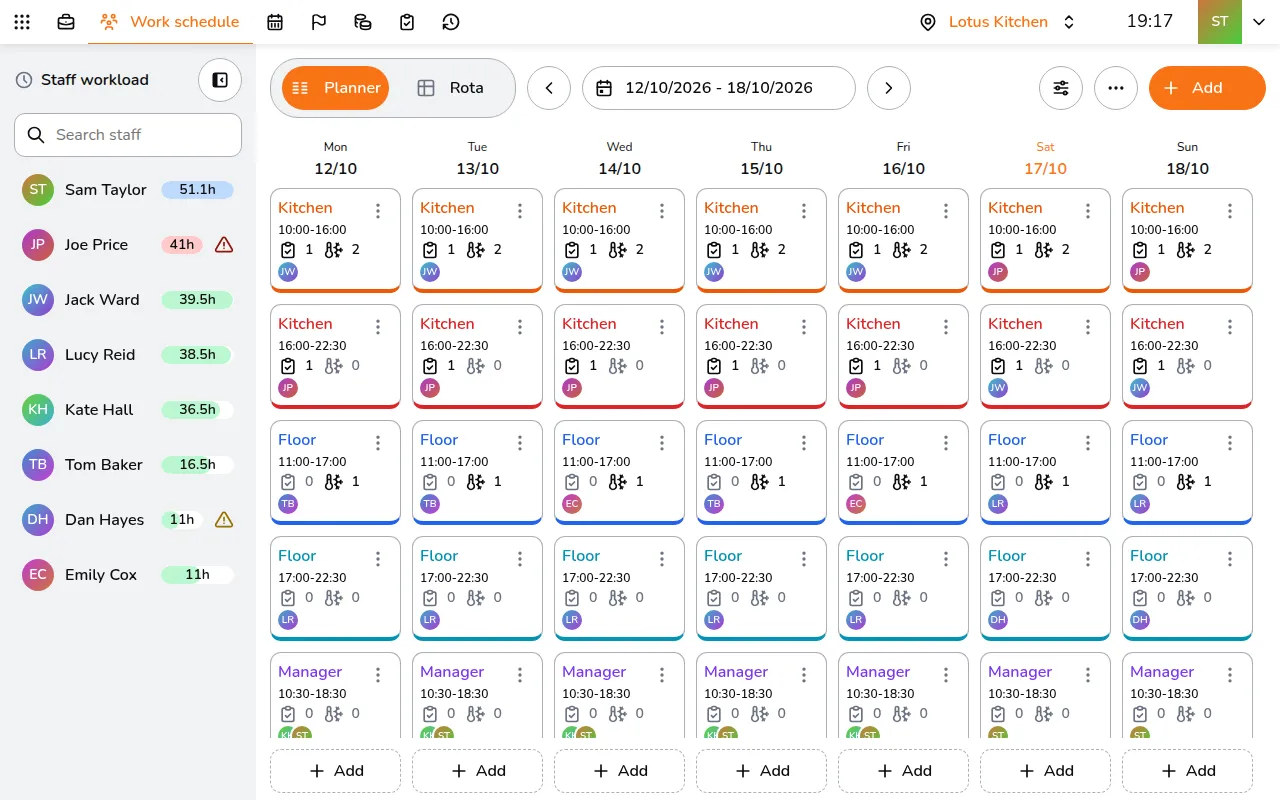Collapse the Staff workload side panel
The width and height of the screenshot is (1280, 800).
click(220, 80)
